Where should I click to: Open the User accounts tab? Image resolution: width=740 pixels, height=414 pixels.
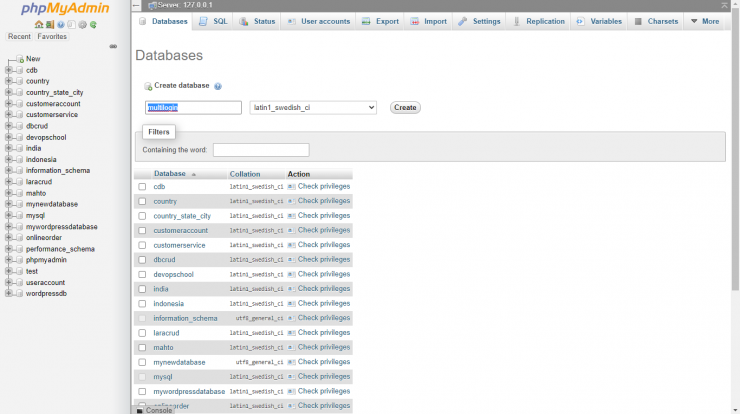click(x=319, y=21)
